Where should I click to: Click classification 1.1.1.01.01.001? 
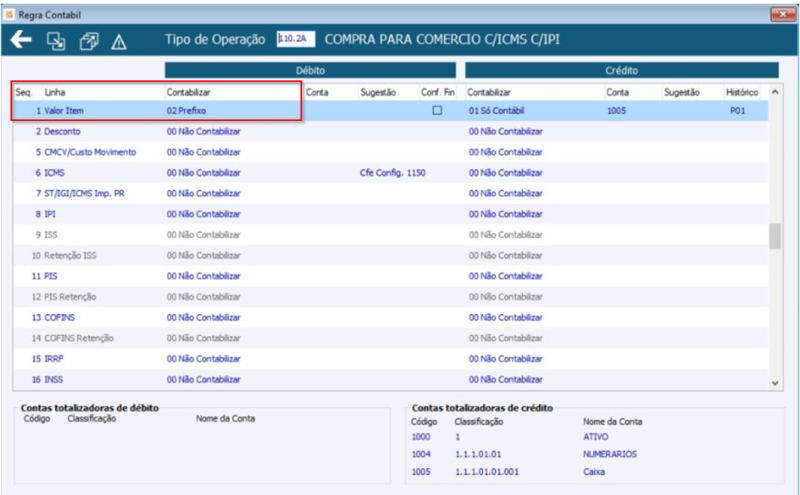pos(487,472)
